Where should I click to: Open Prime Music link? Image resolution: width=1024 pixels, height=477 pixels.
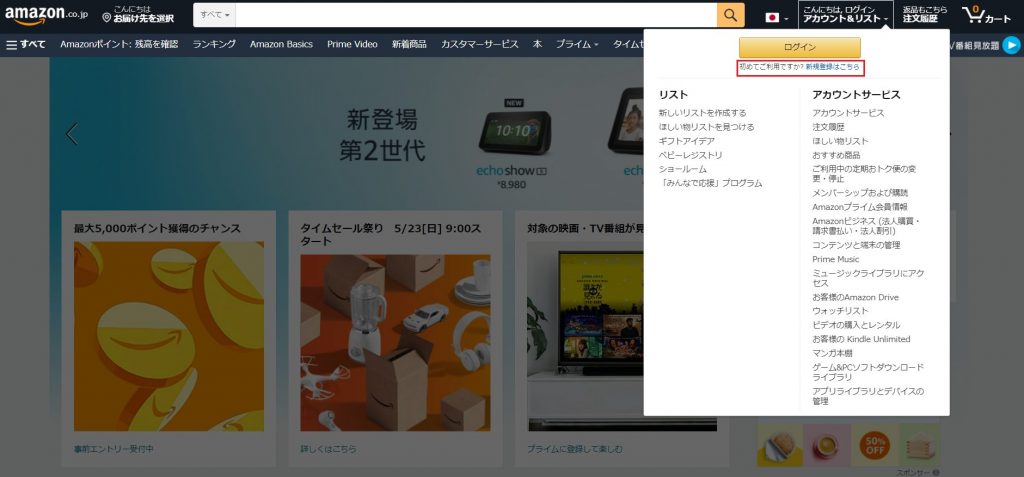click(x=836, y=259)
